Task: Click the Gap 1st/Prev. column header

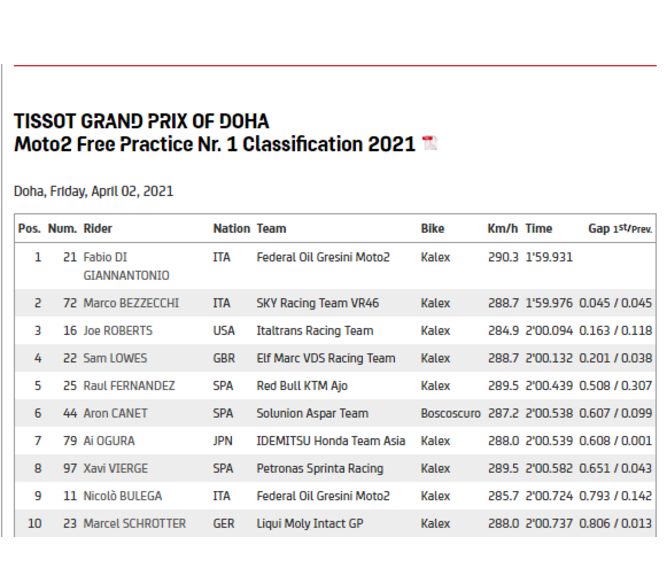Action: (620, 229)
